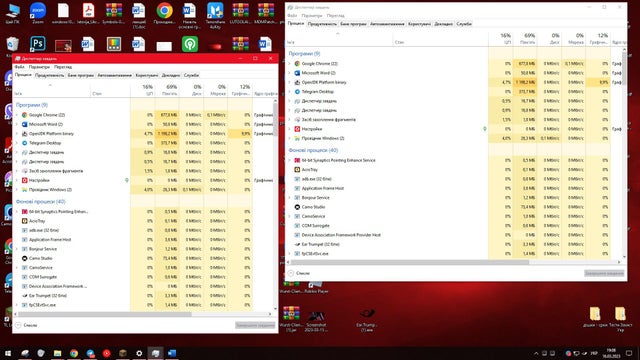
Task: Click Microsoft Word icon in red-titled Task Manager
Action: coord(24,124)
